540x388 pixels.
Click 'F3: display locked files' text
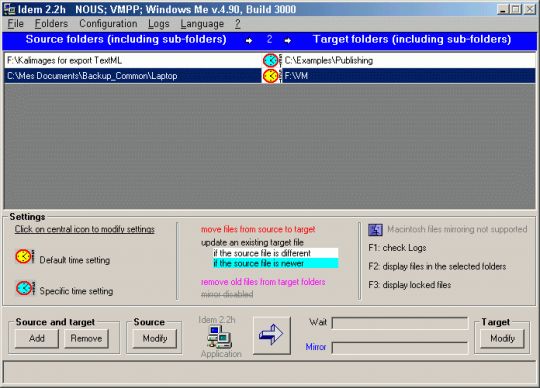click(x=409, y=285)
